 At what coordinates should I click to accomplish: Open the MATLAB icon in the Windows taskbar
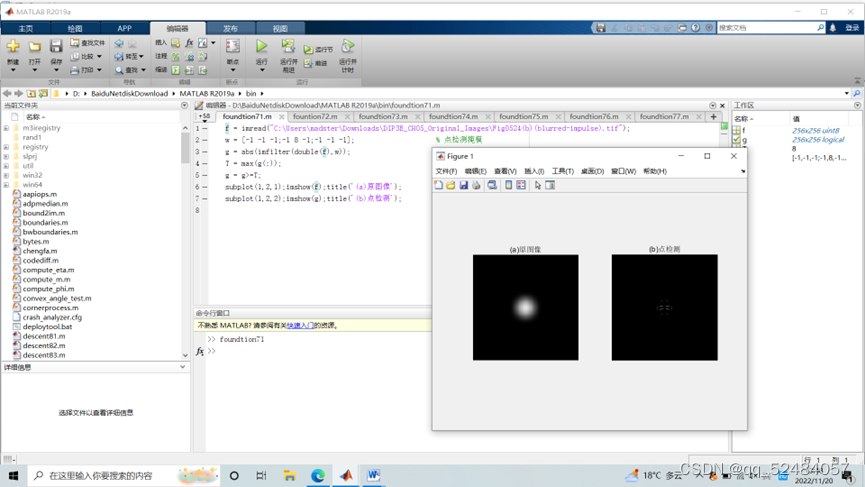tap(346, 475)
